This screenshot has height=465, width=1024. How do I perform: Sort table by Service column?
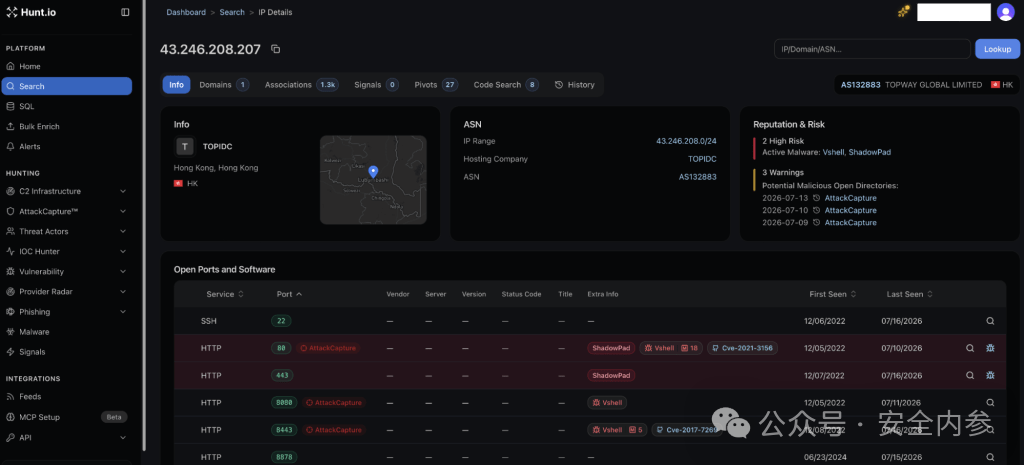pyautogui.click(x=225, y=294)
